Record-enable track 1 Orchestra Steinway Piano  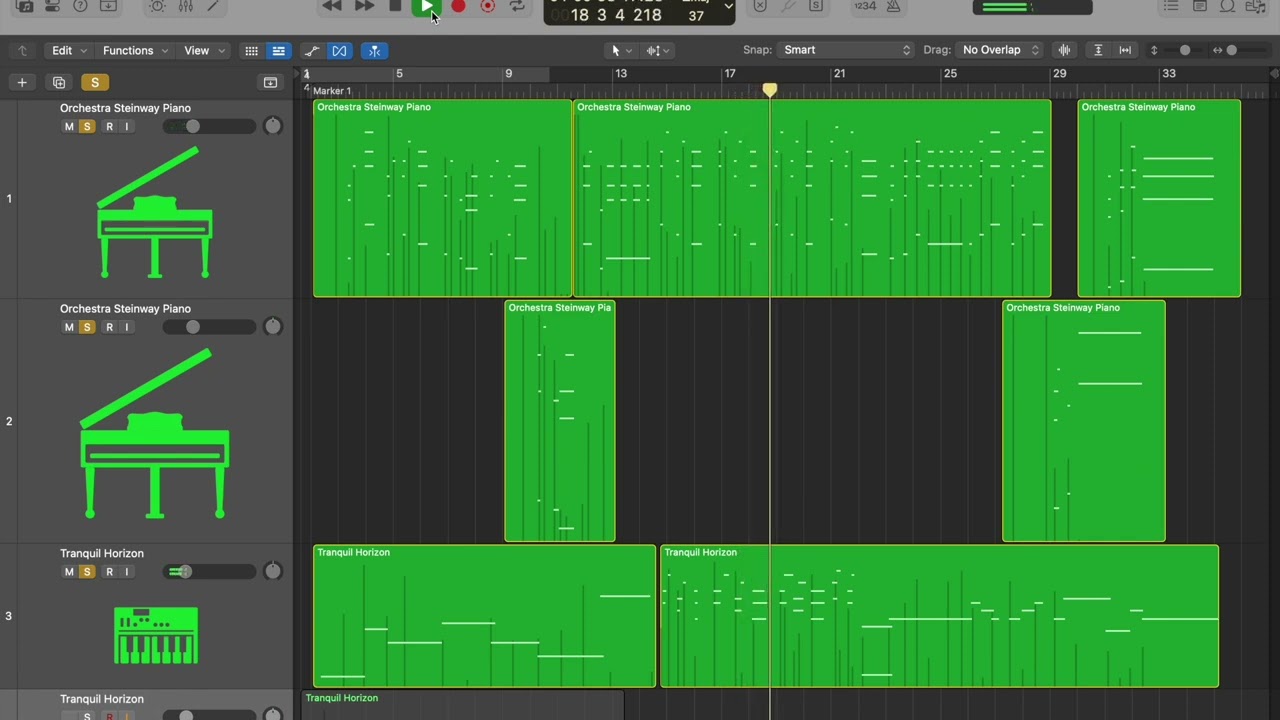coord(109,126)
